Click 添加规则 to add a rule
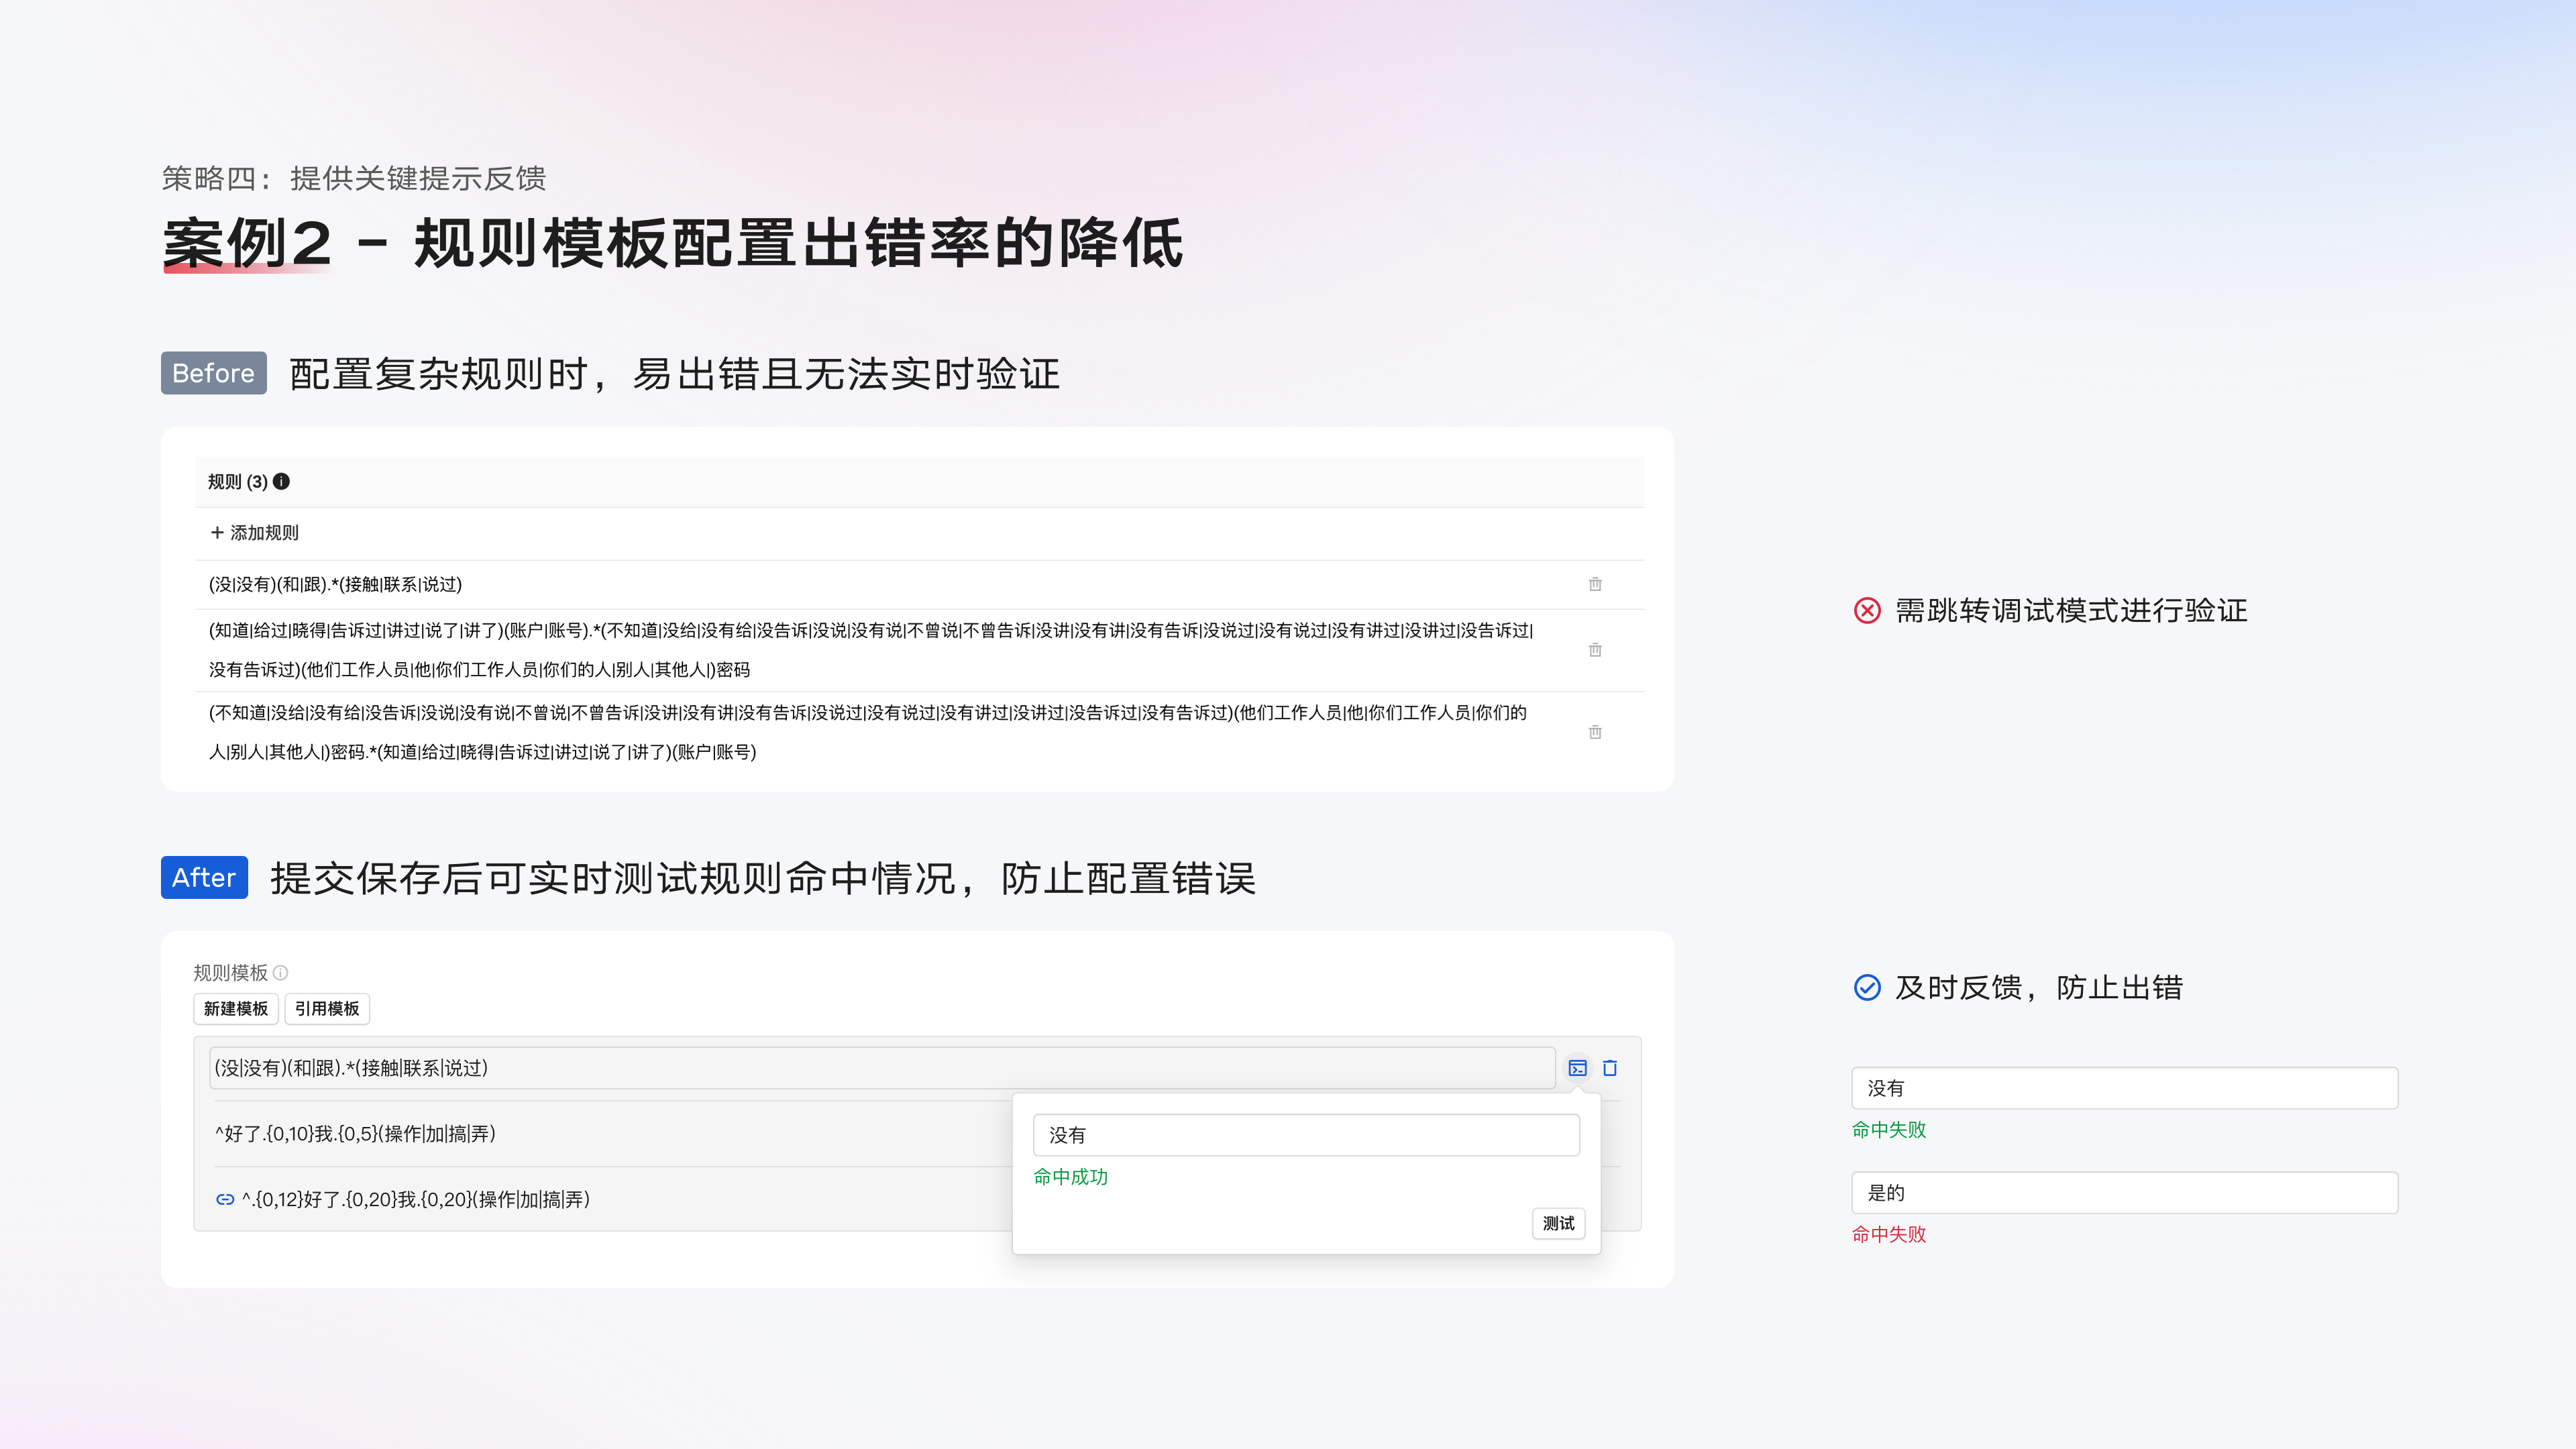Screen dimensions: 2576x1449 point(254,532)
